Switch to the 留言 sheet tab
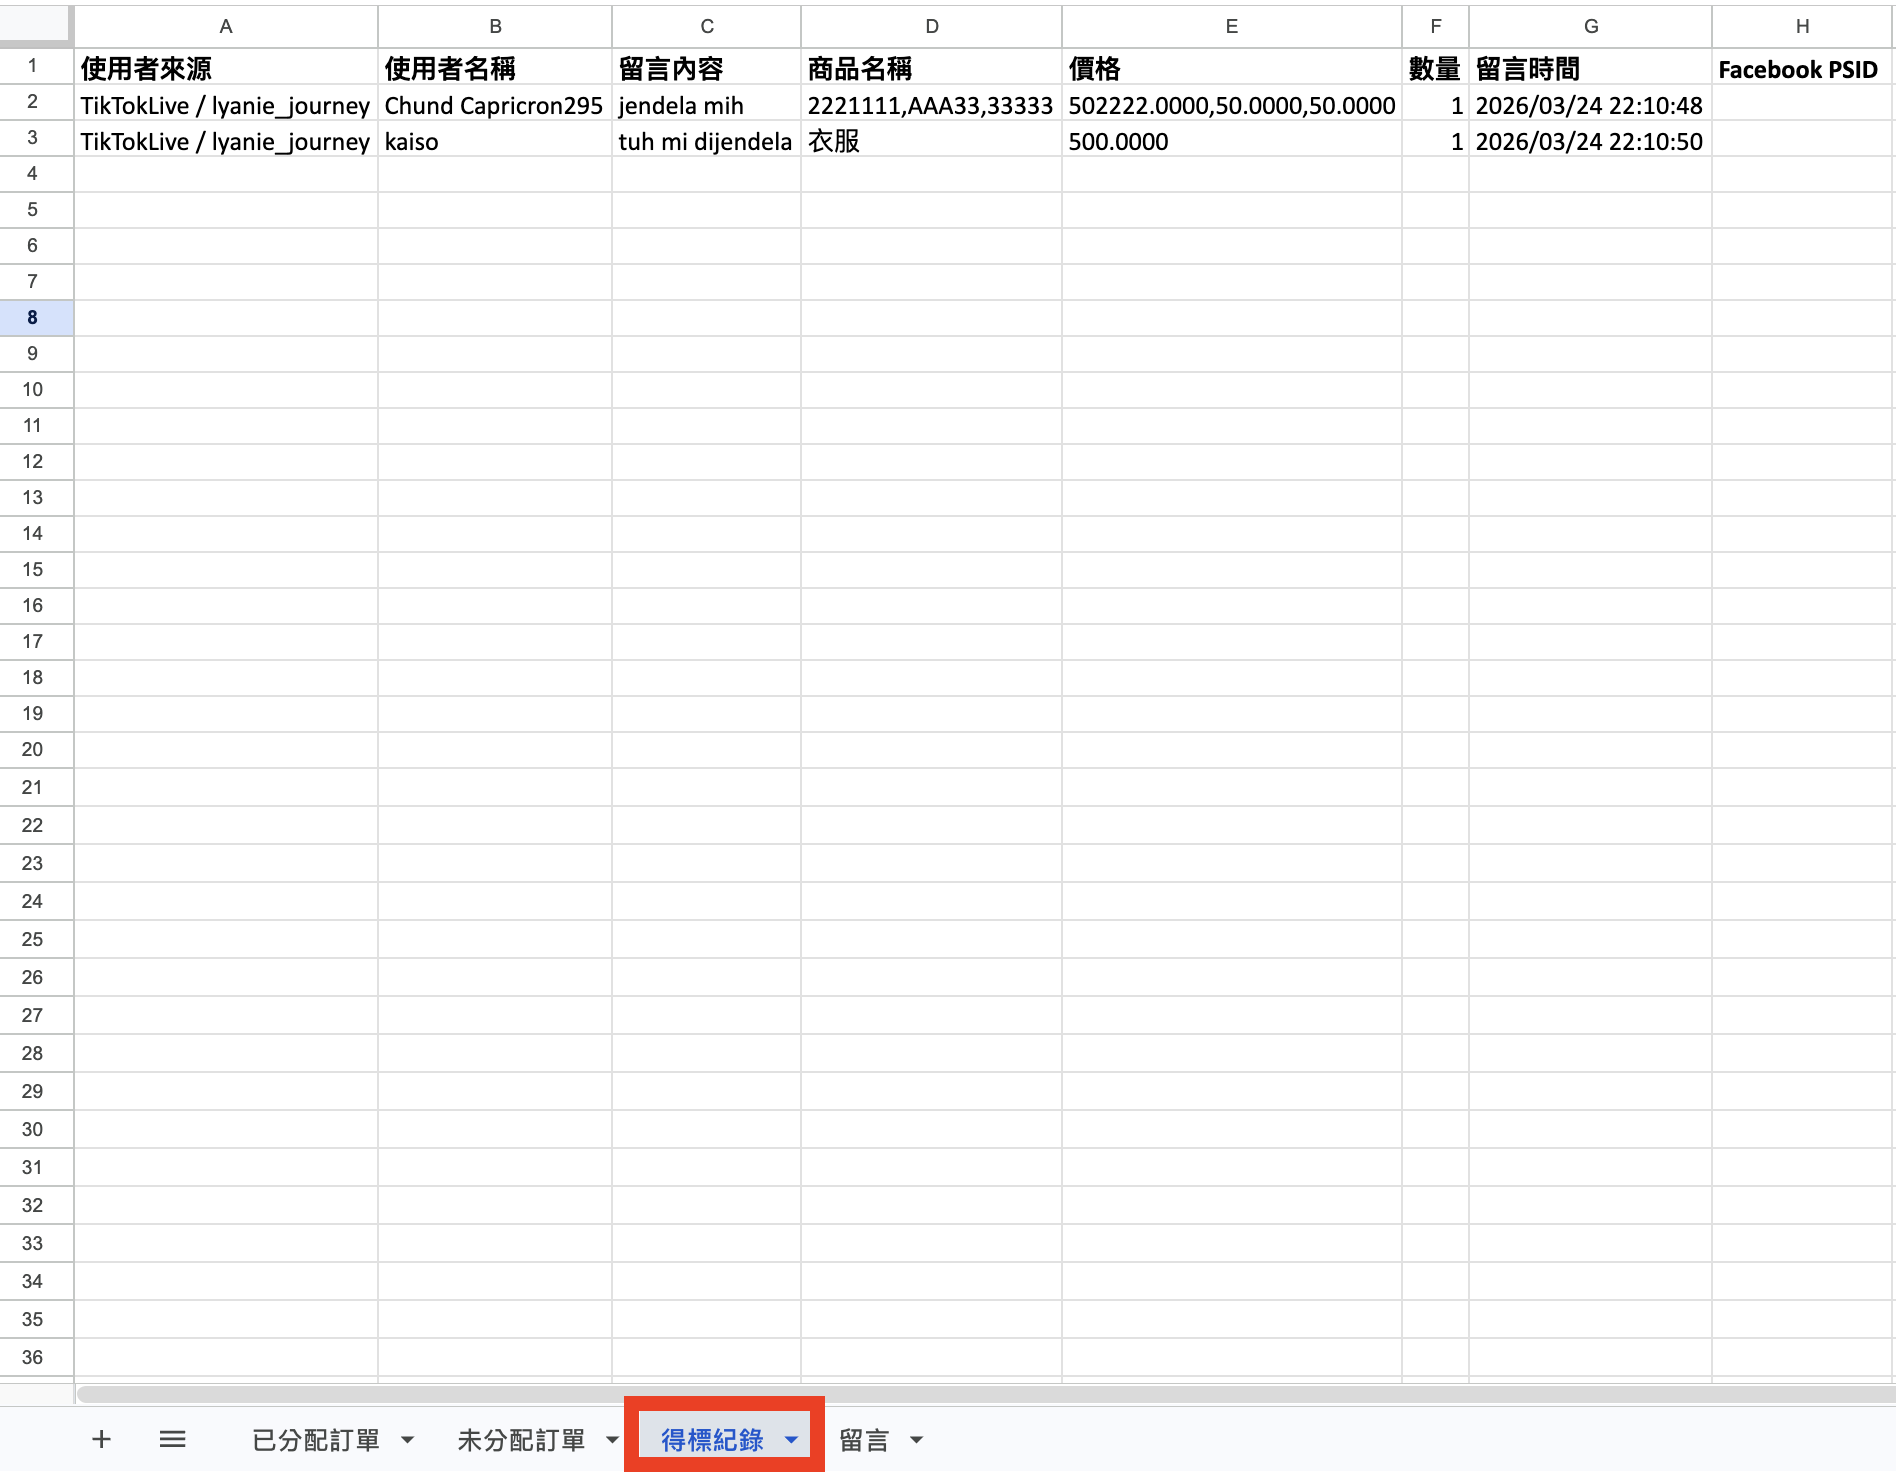Viewport: 1896px width, 1474px height. click(x=864, y=1440)
